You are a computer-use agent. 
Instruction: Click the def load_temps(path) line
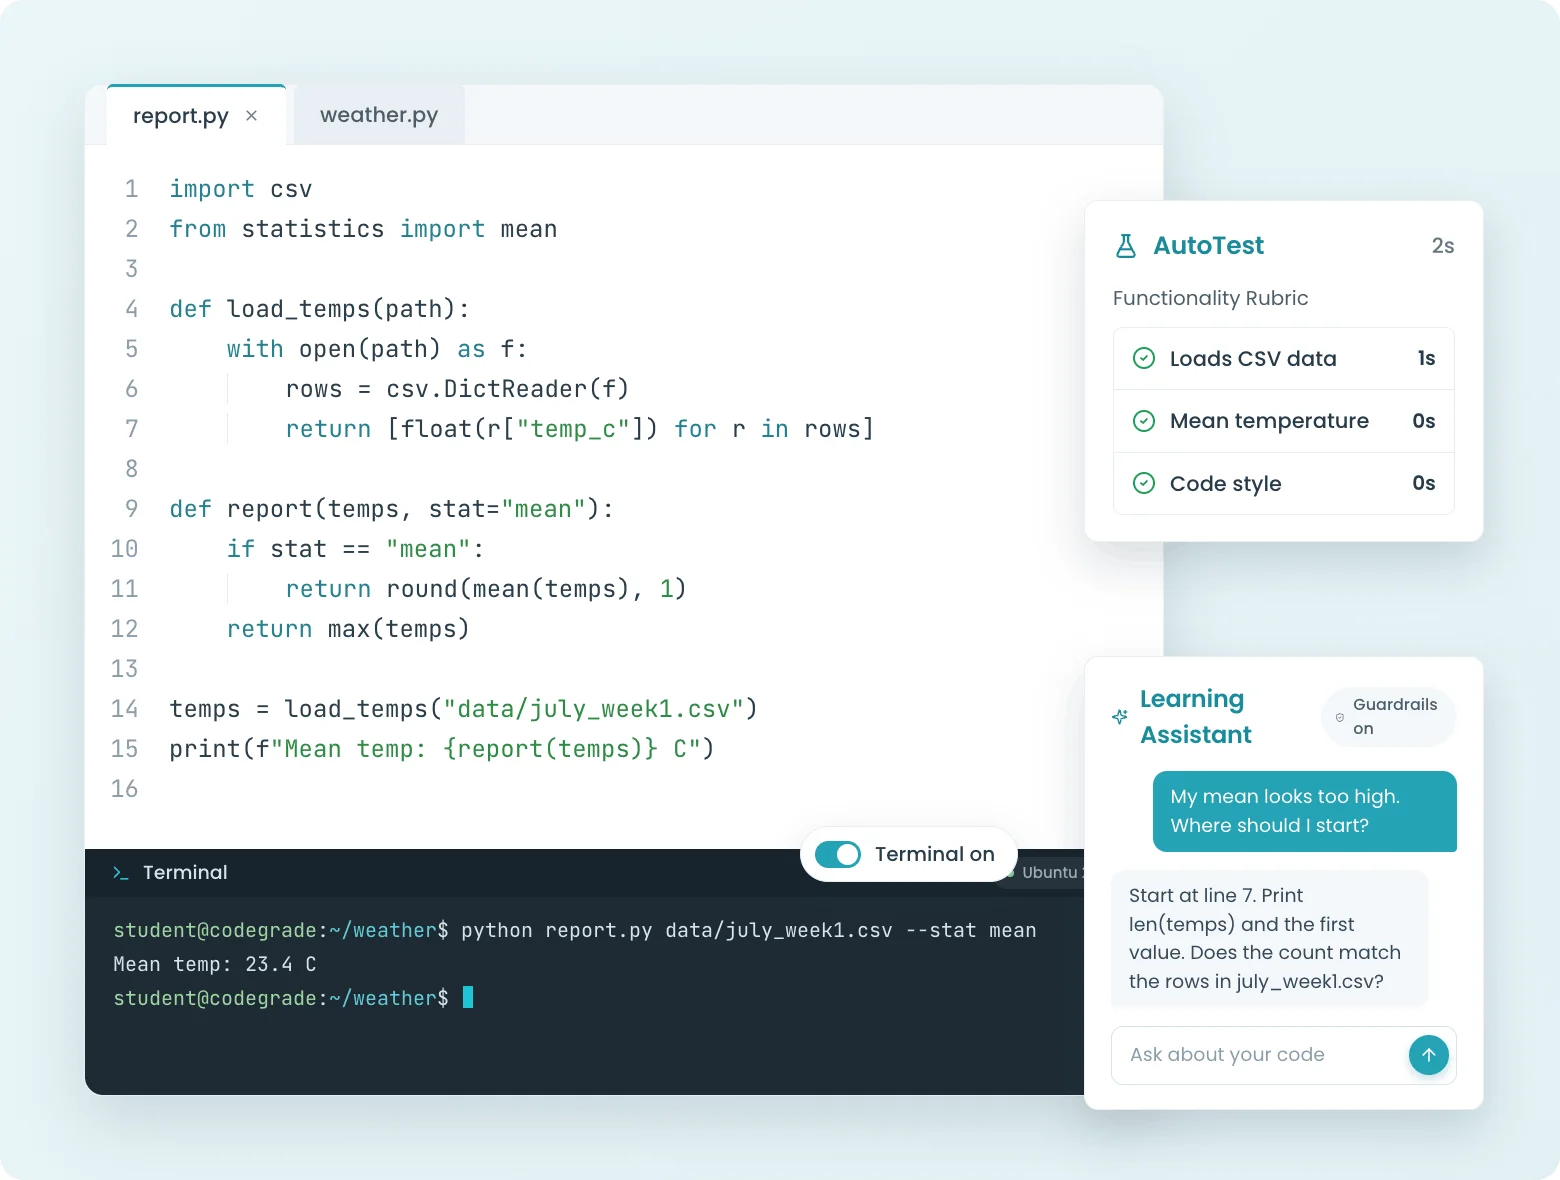pos(320,309)
